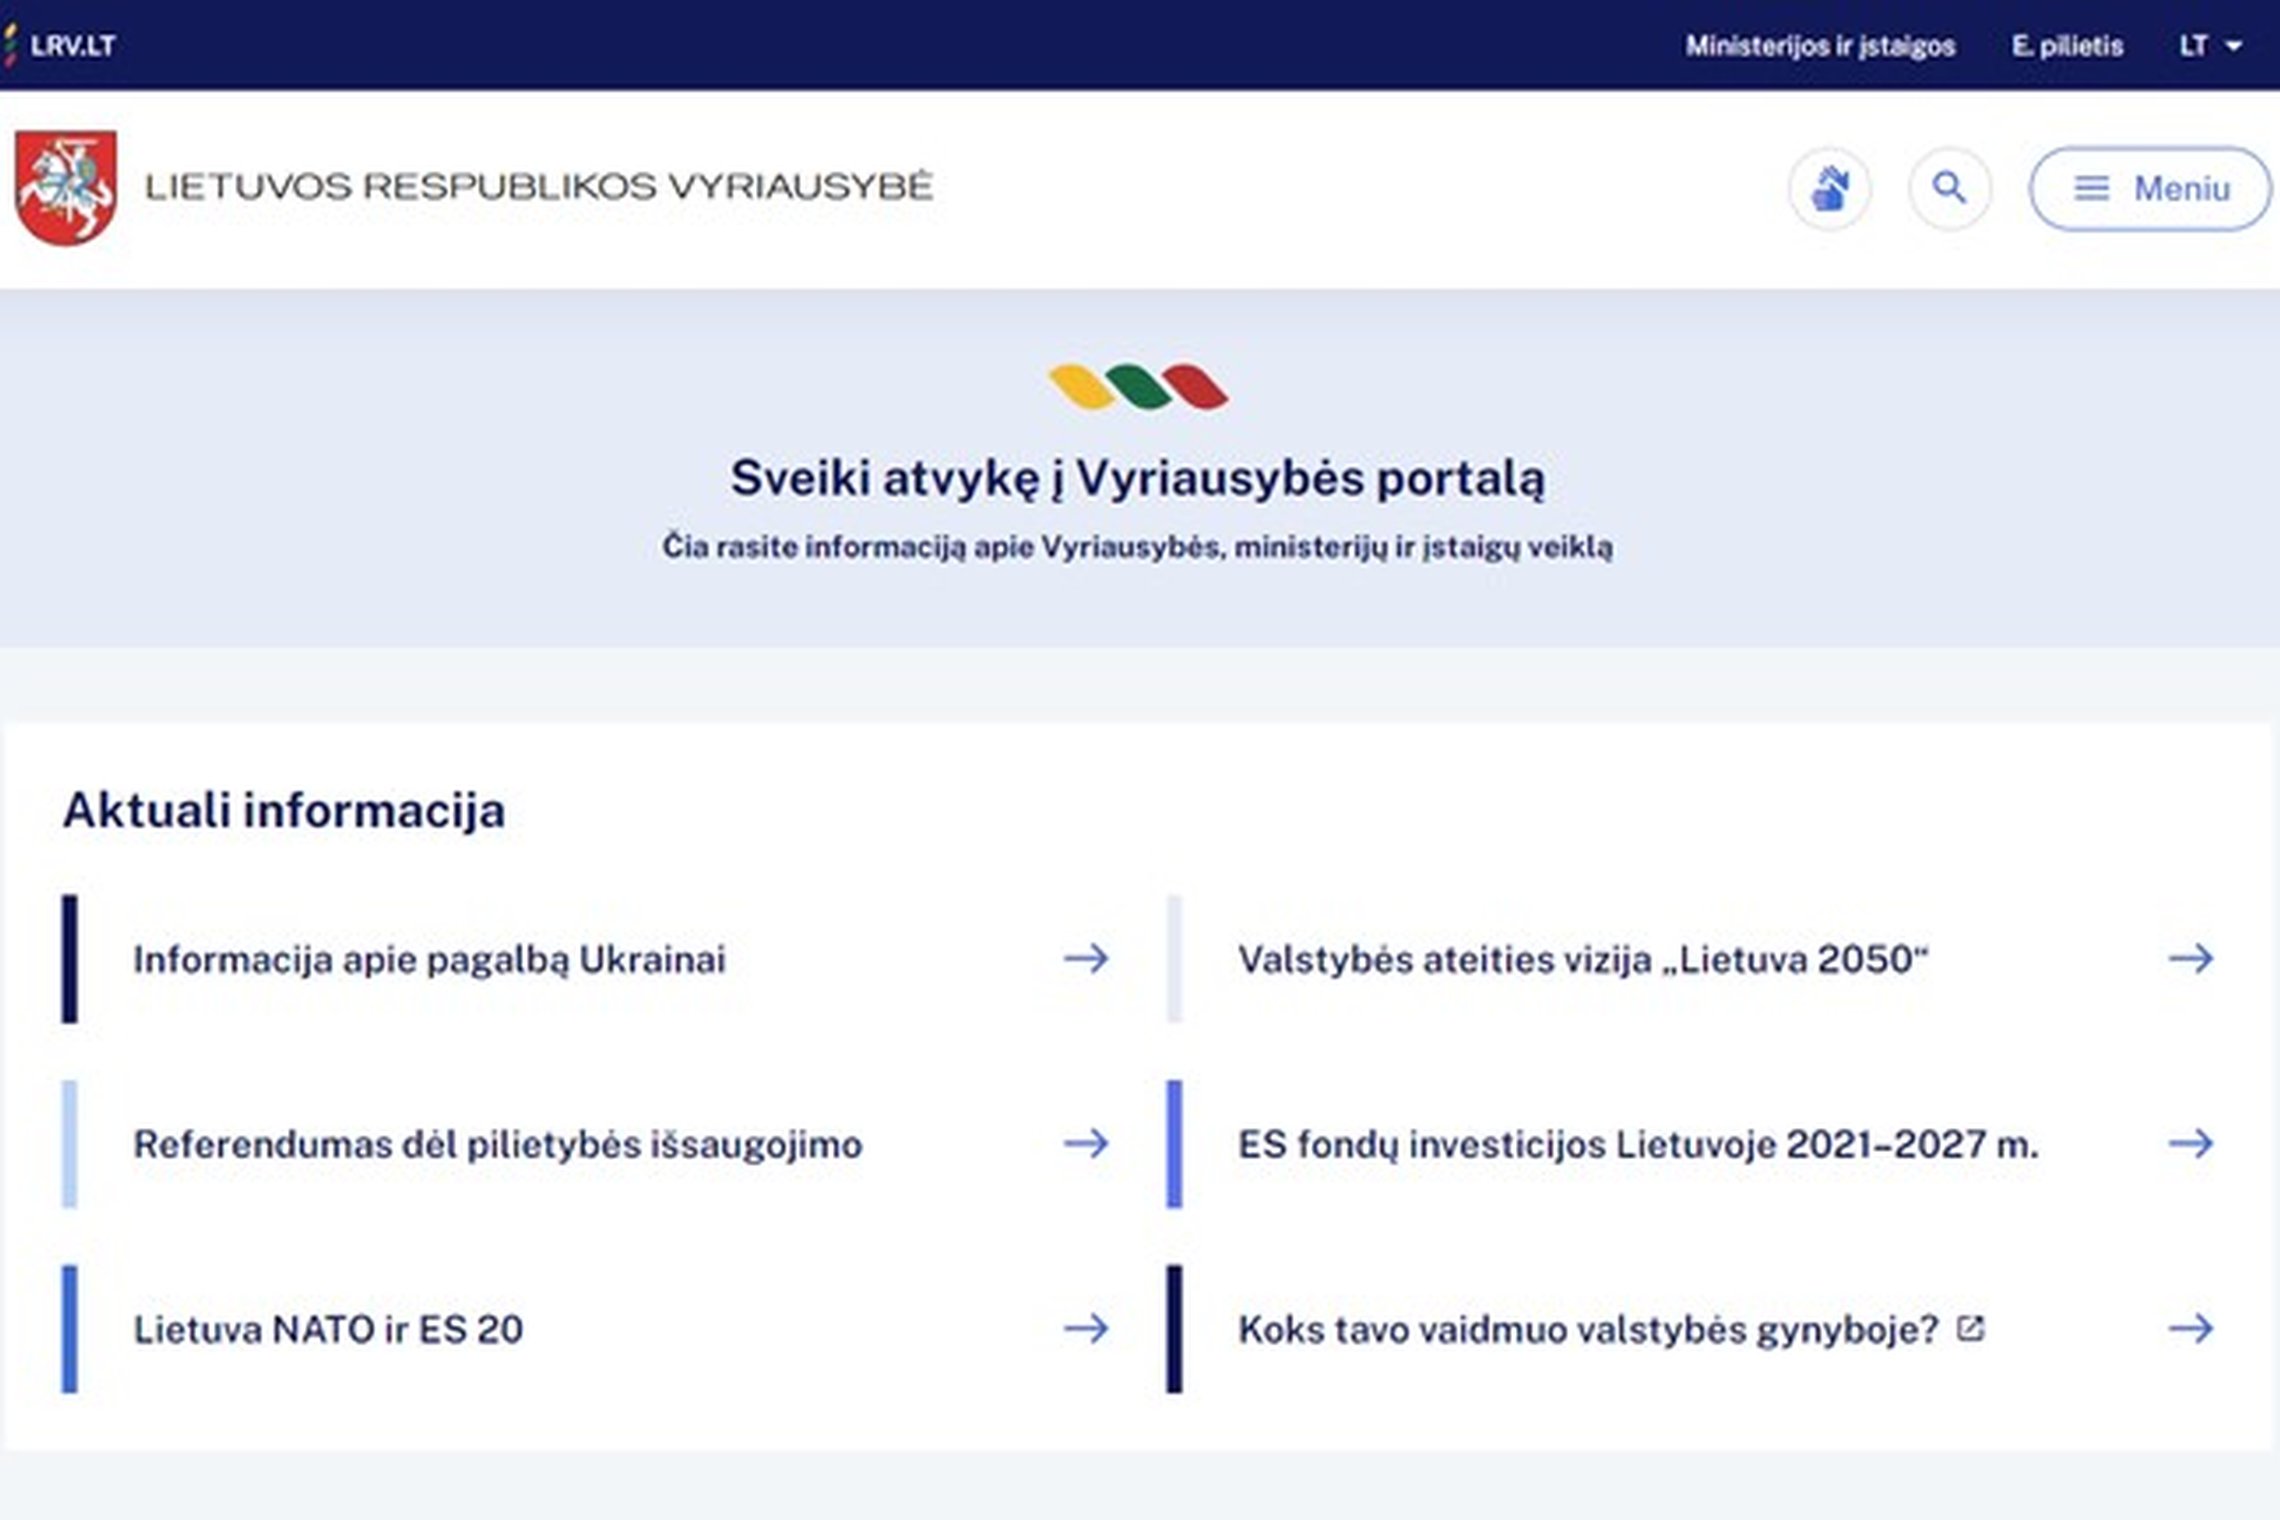This screenshot has width=2280, height=1520.
Task: Click Sveiki atvykę į Vyriausybės portalą heading
Action: click(1138, 478)
